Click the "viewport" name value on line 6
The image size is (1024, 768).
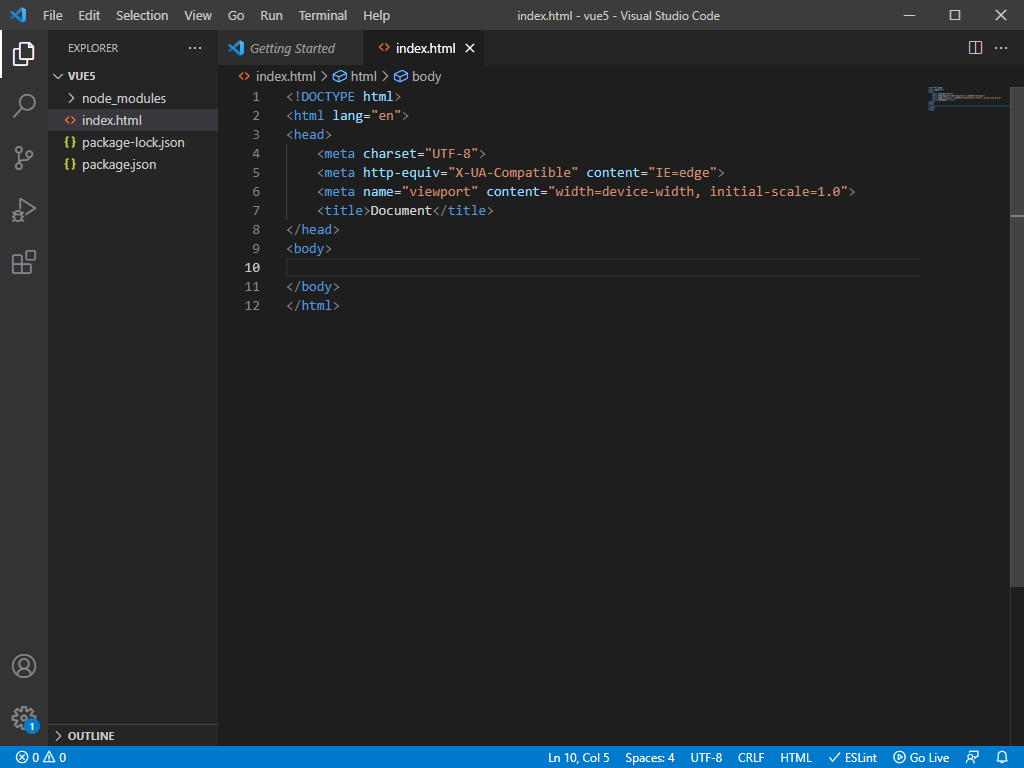point(440,191)
